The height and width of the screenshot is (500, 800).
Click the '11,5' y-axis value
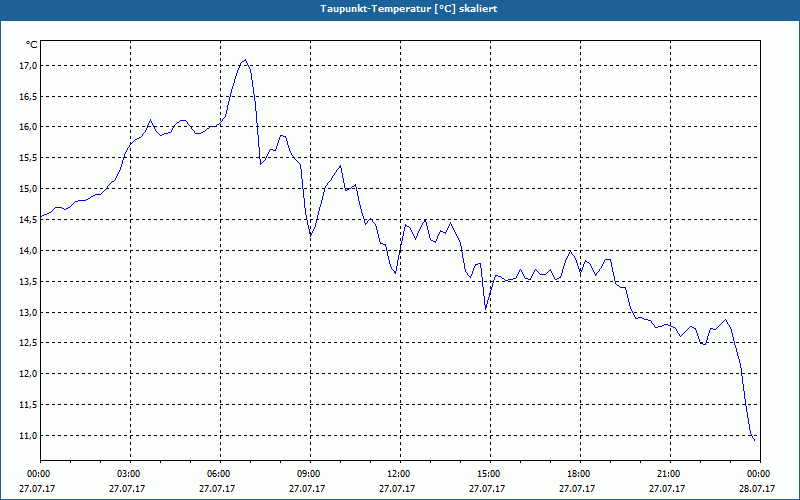[29, 405]
